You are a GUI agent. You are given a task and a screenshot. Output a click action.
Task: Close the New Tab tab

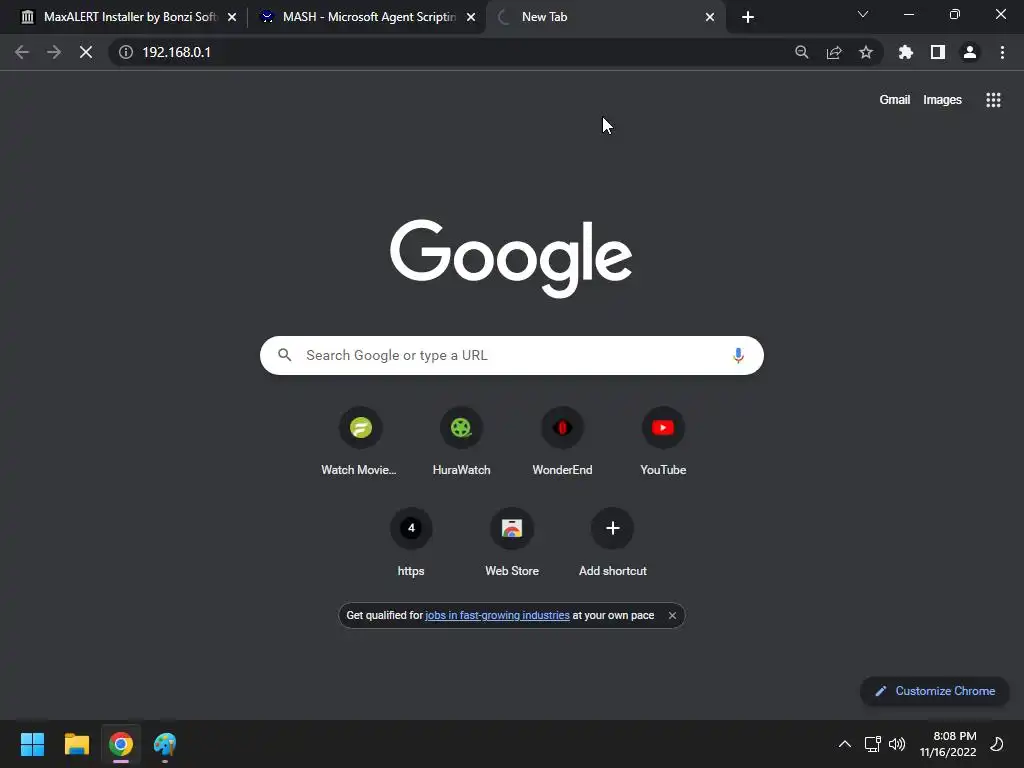coord(710,17)
